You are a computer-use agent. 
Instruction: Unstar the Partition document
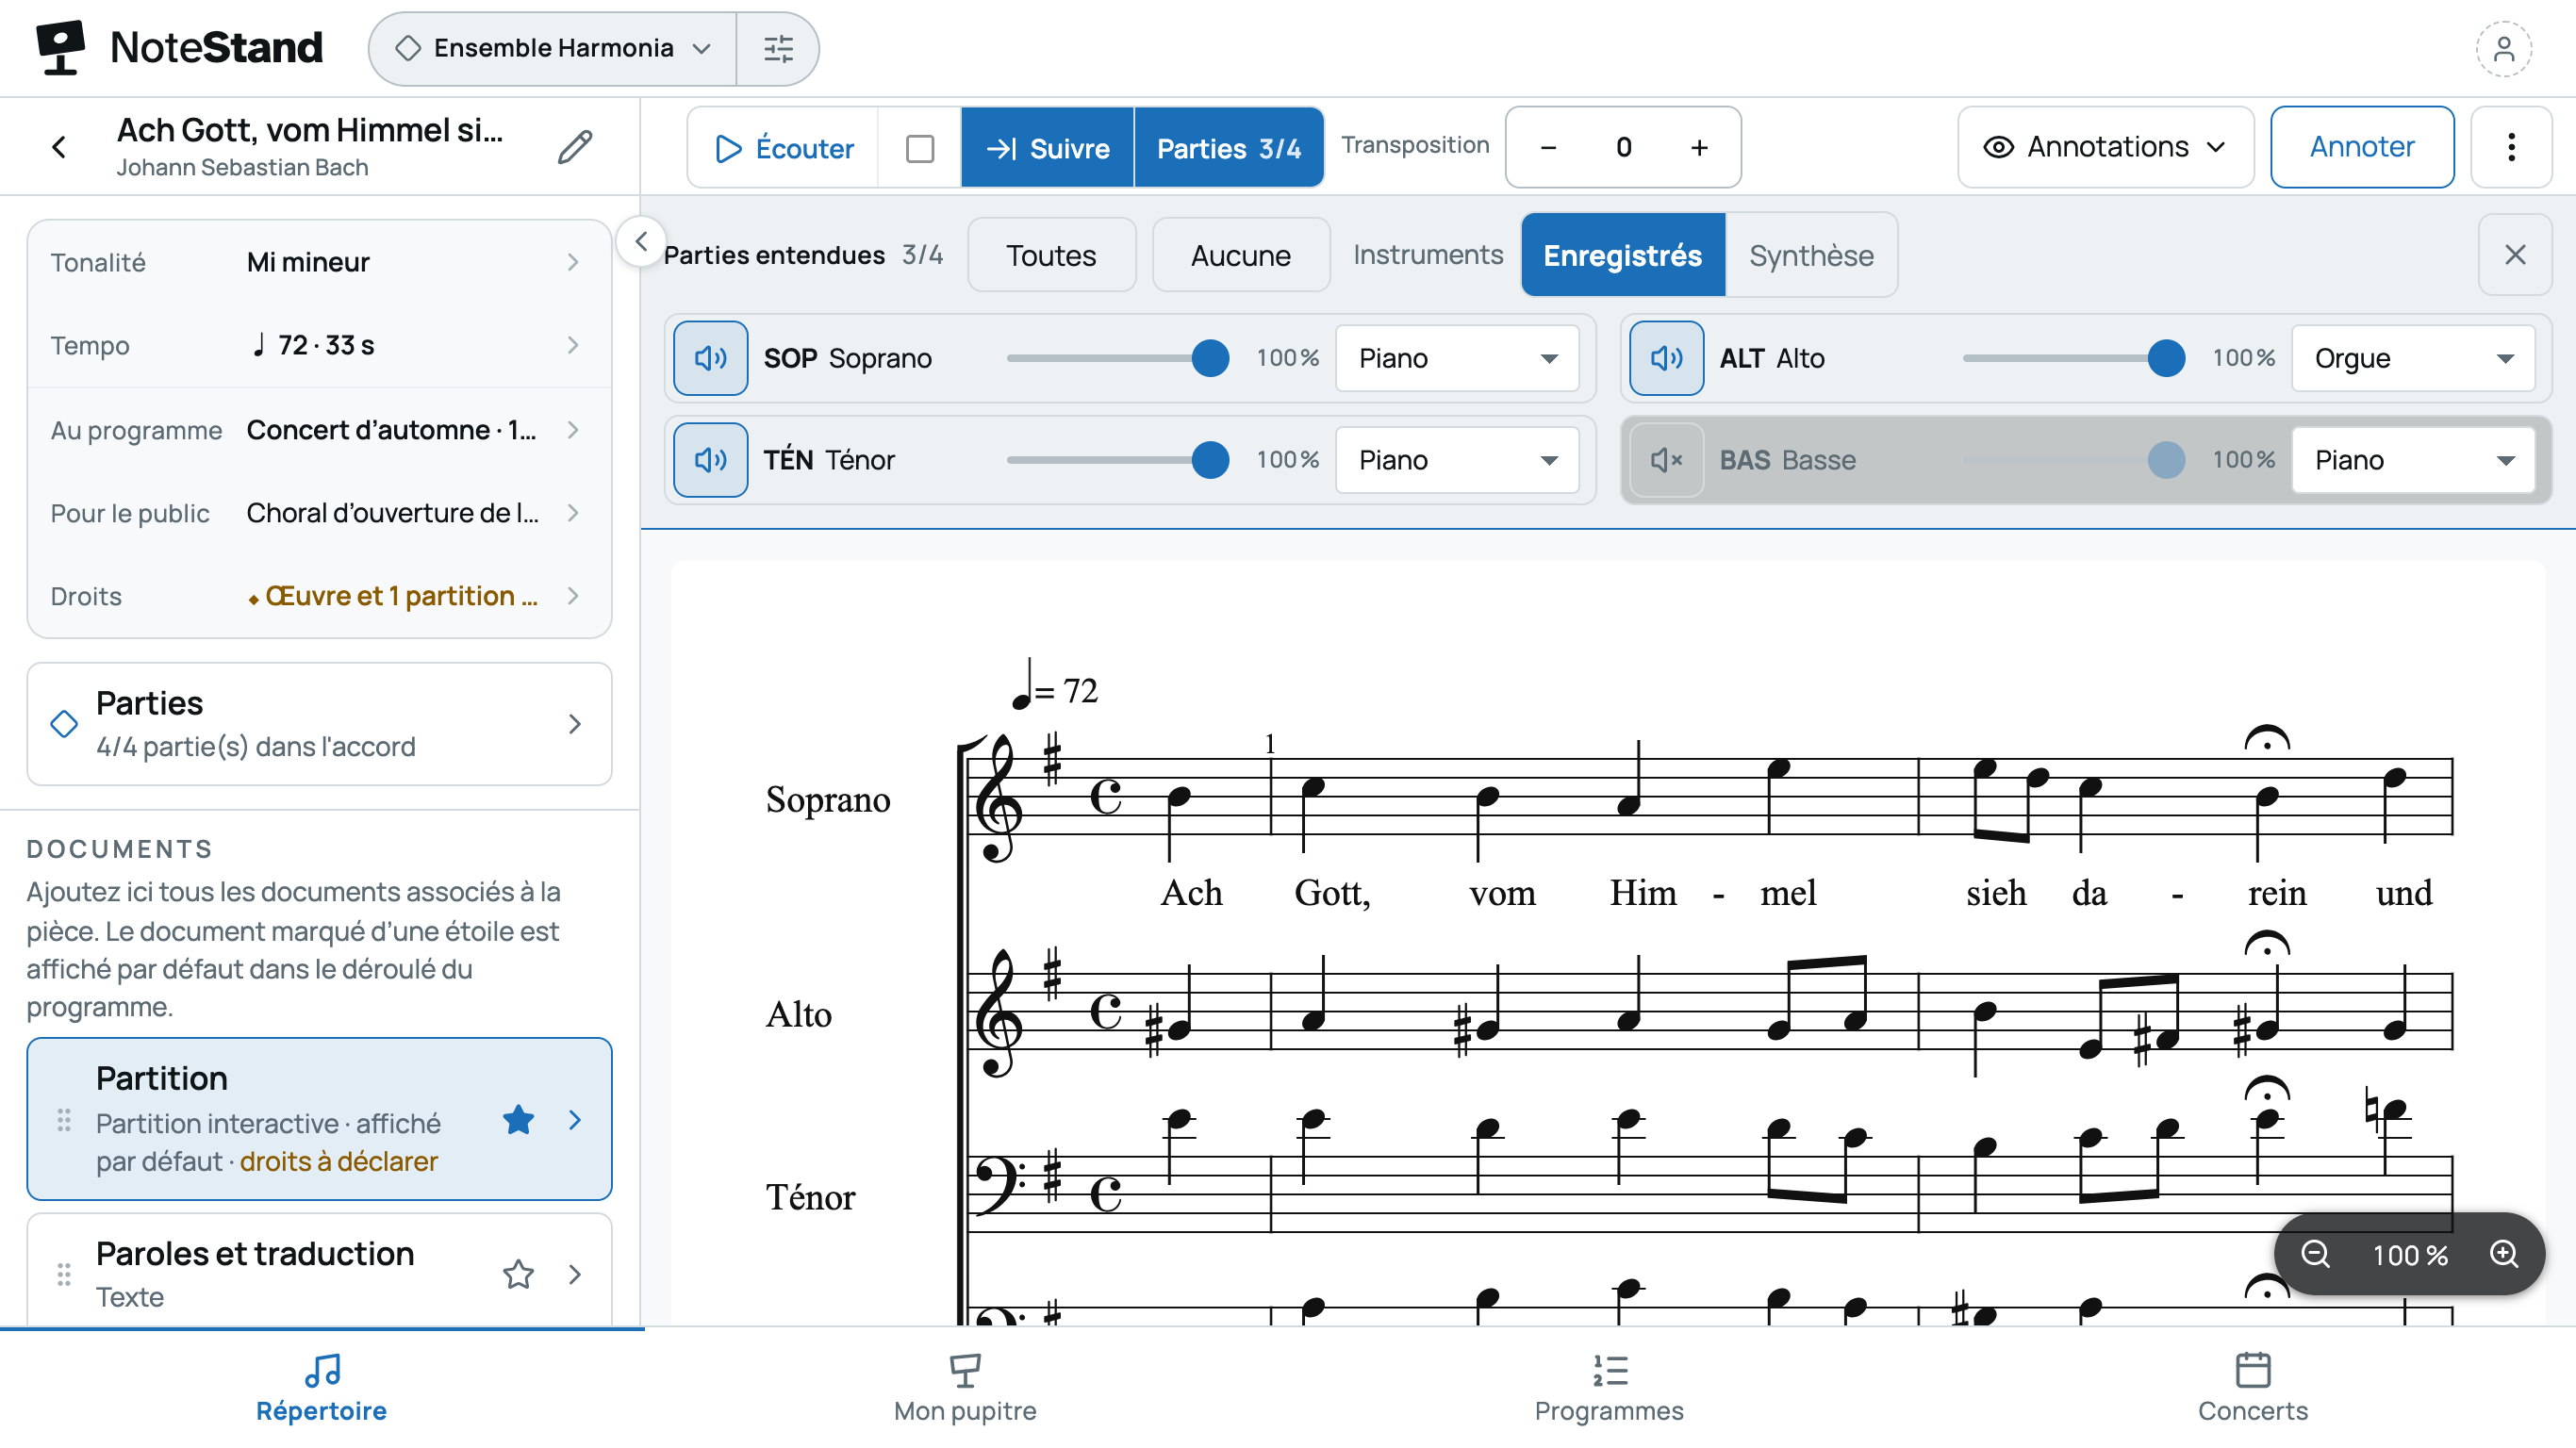tap(518, 1120)
